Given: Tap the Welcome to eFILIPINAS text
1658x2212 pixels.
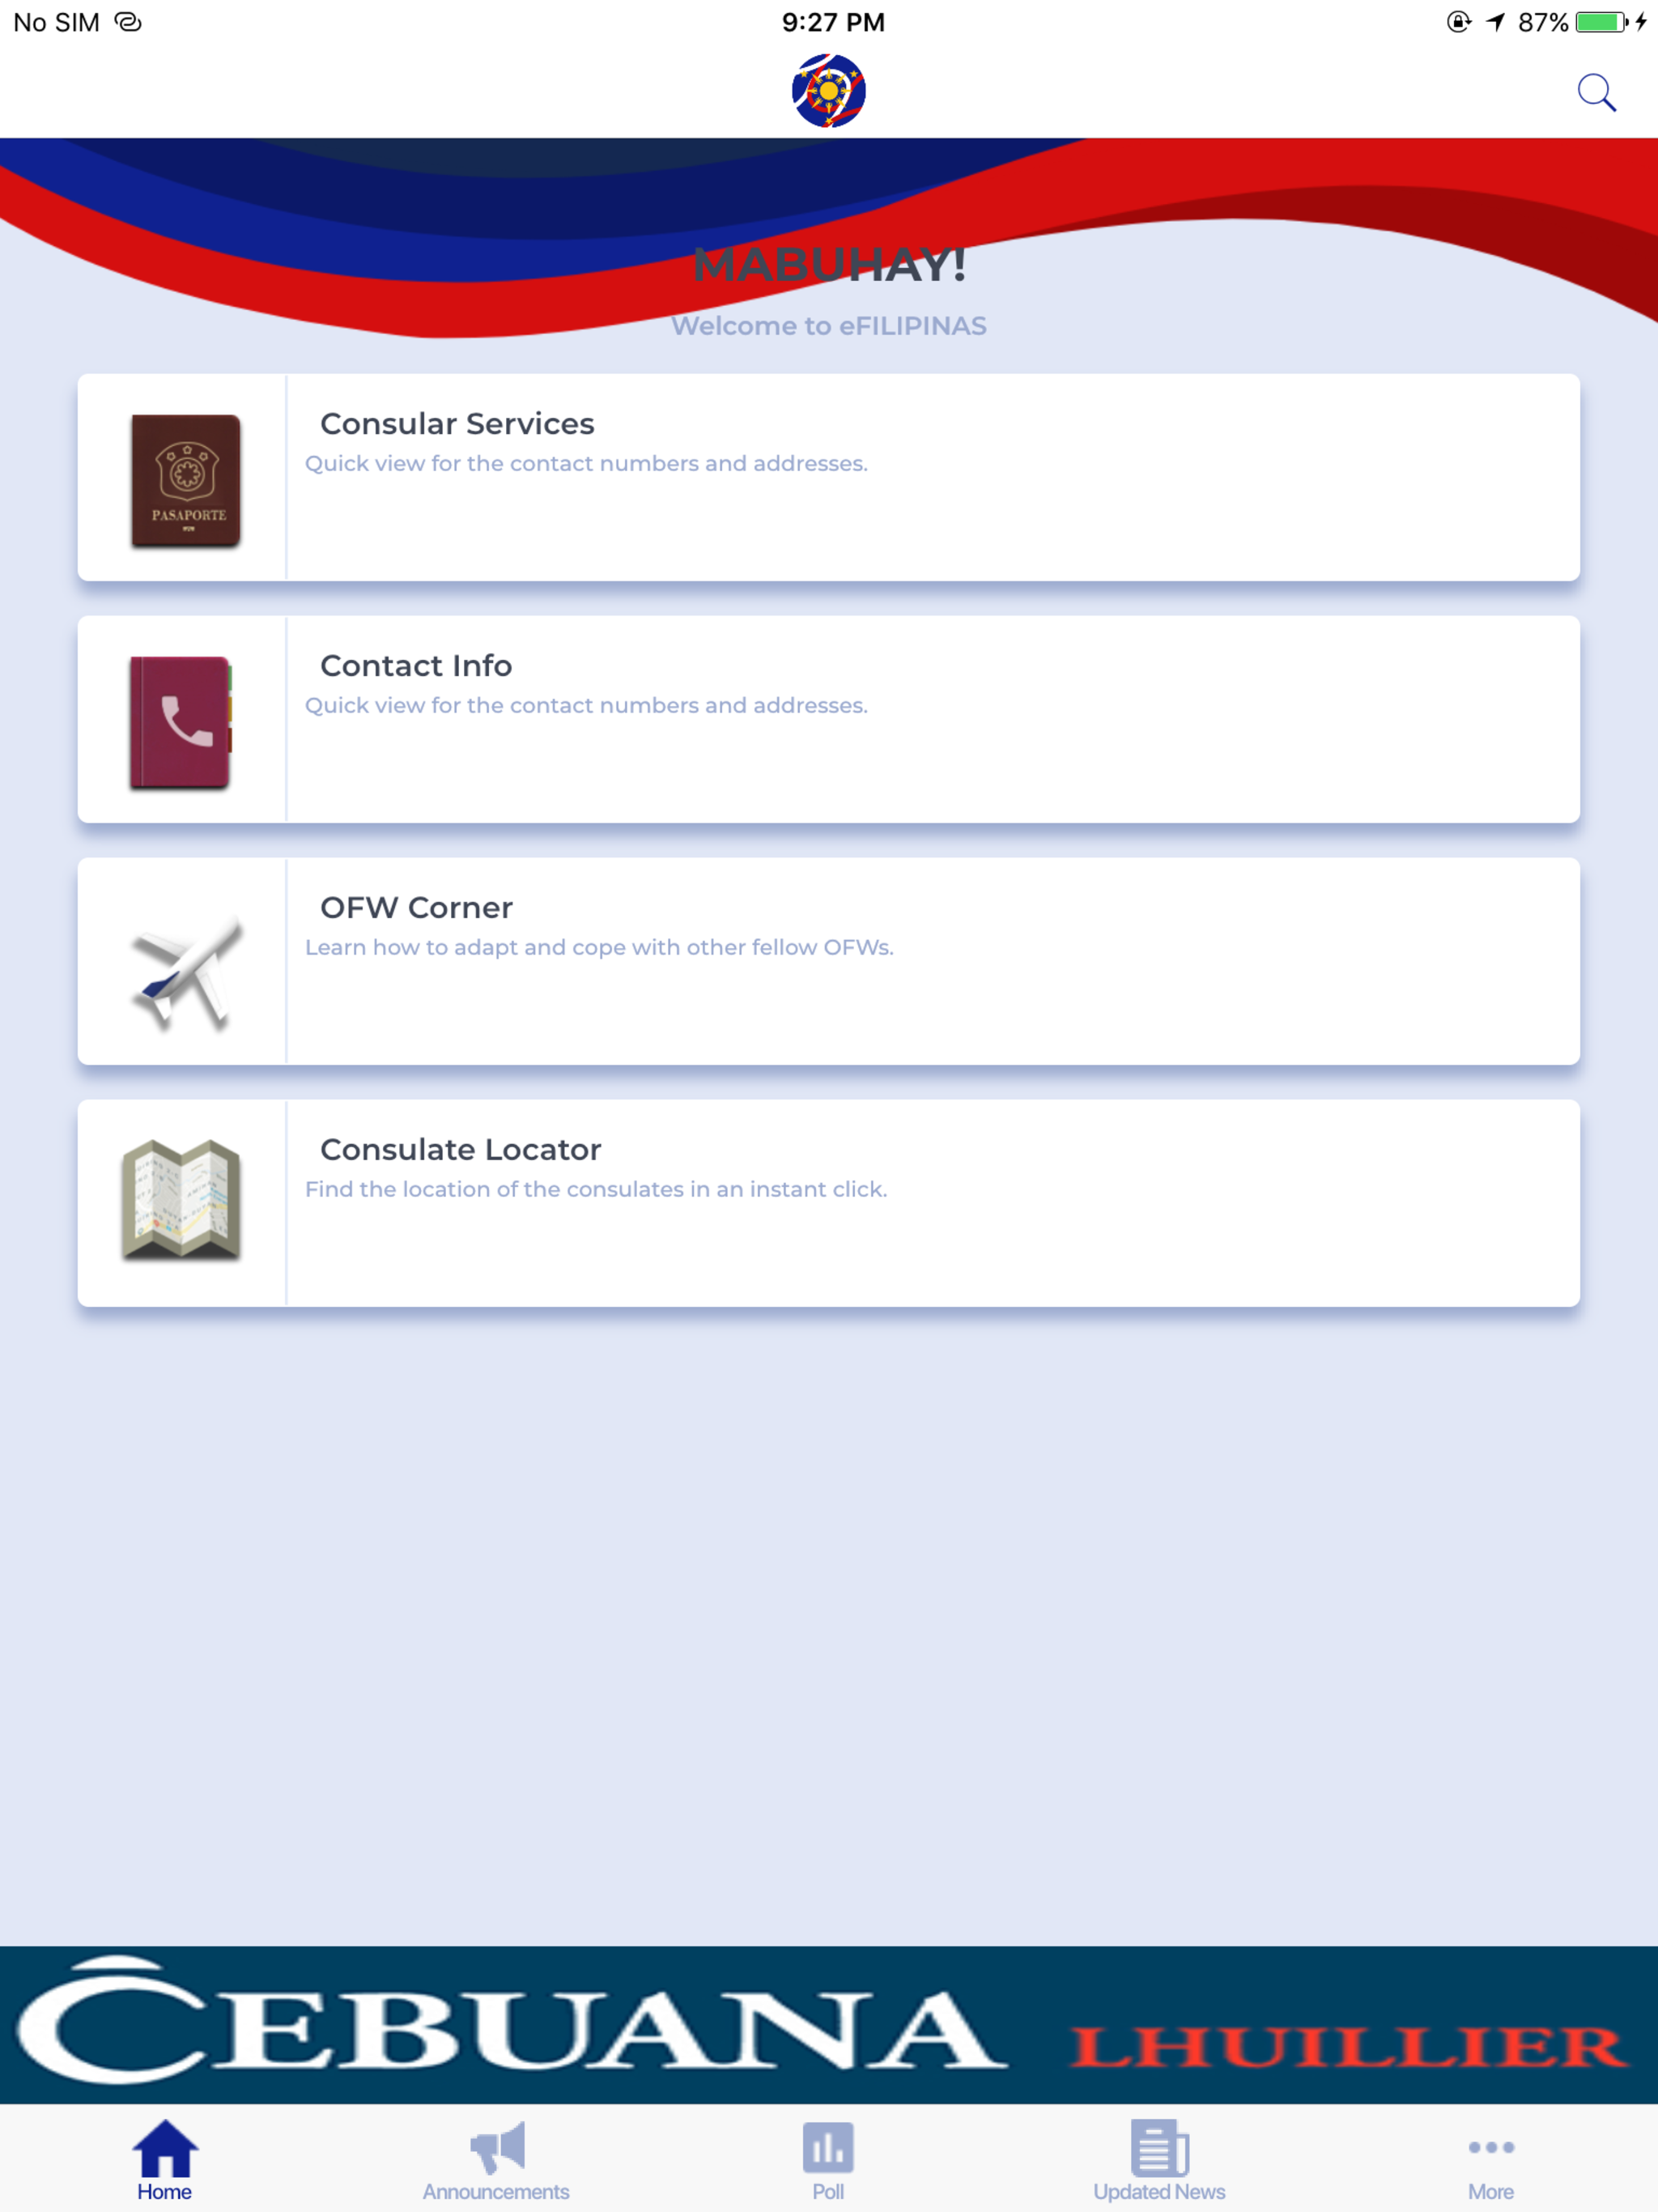Looking at the screenshot, I should (829, 326).
